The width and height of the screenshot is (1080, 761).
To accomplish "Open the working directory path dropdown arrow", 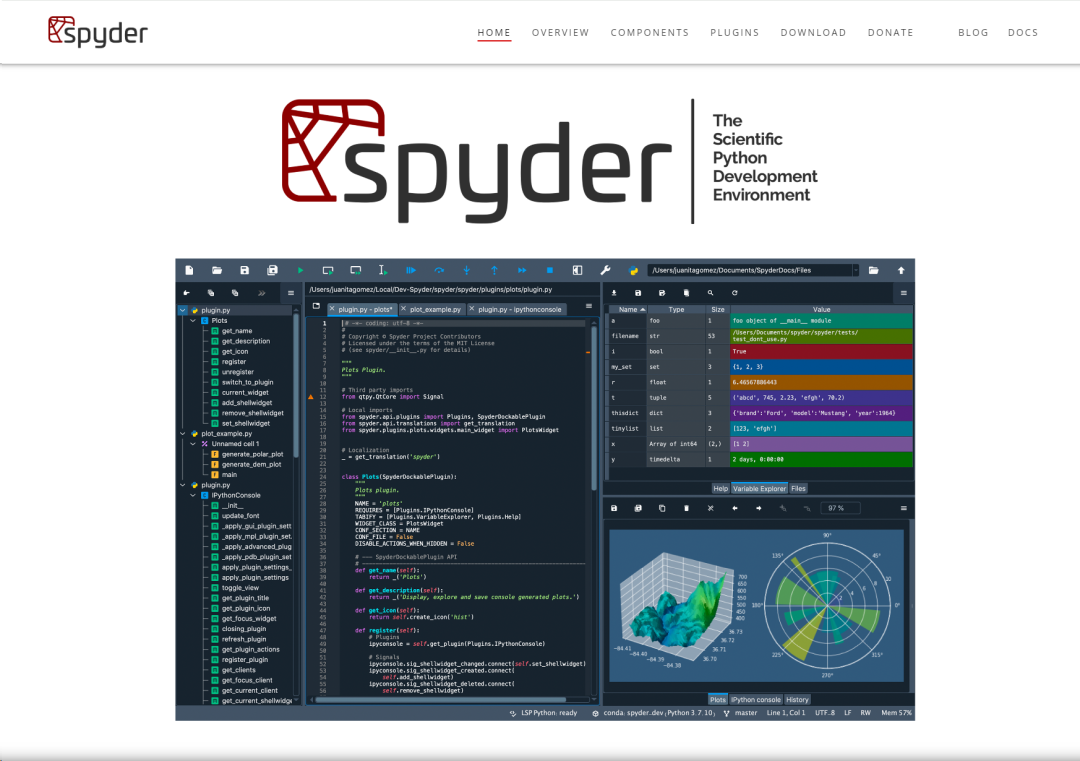I will (855, 271).
